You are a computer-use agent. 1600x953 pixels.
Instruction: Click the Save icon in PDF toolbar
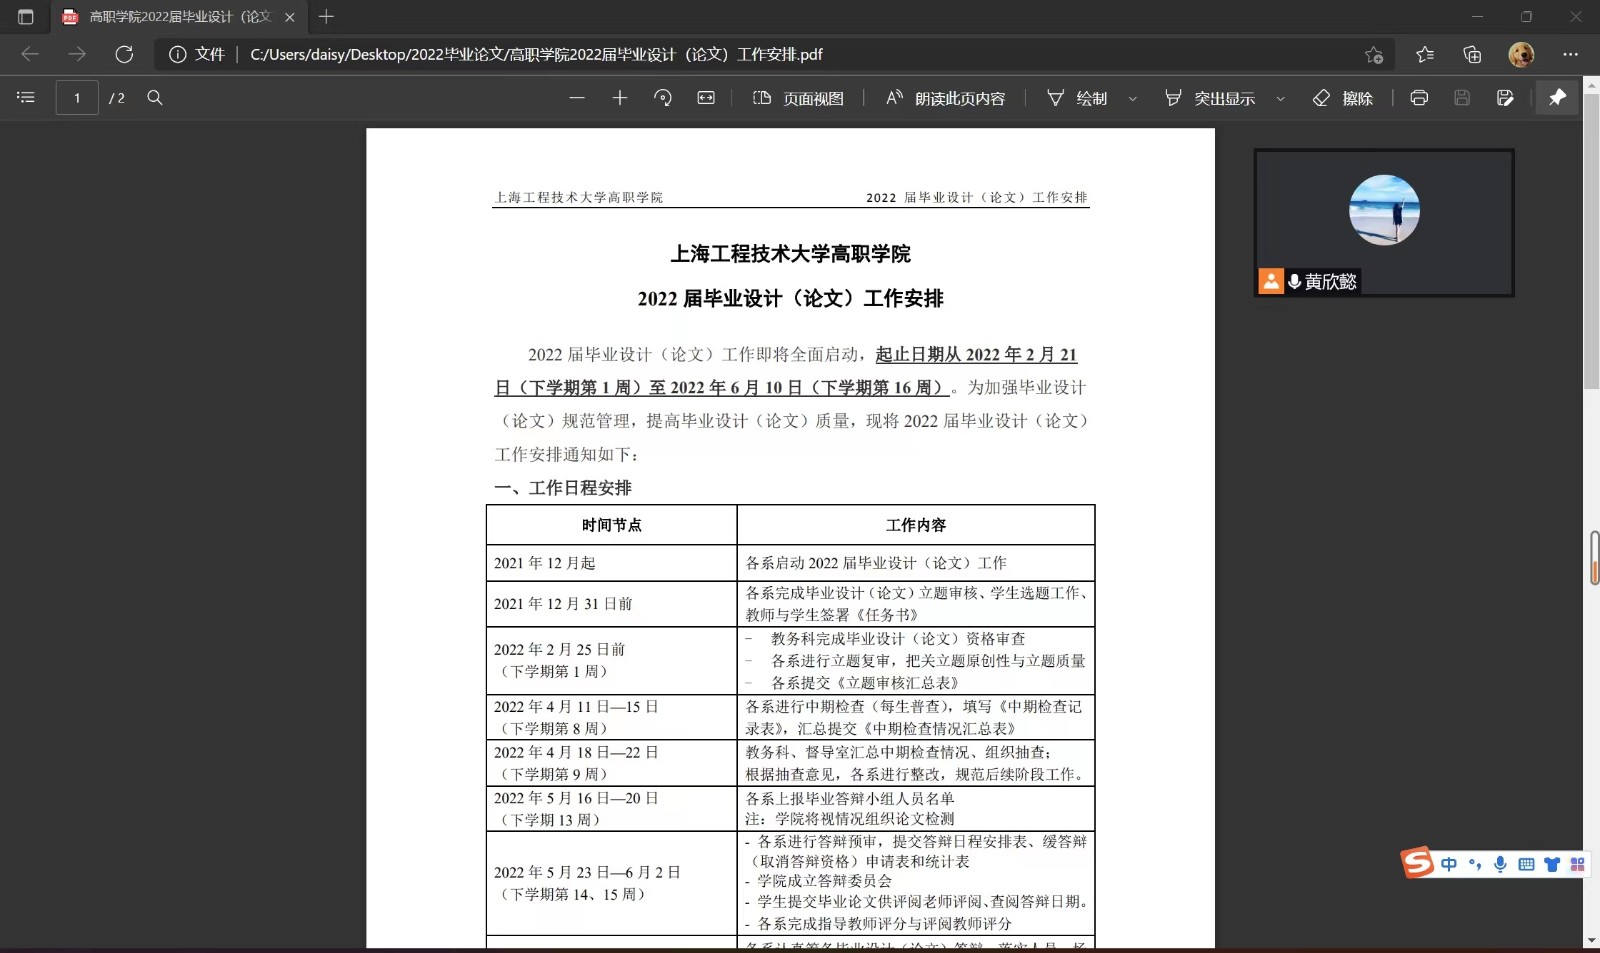point(1462,97)
